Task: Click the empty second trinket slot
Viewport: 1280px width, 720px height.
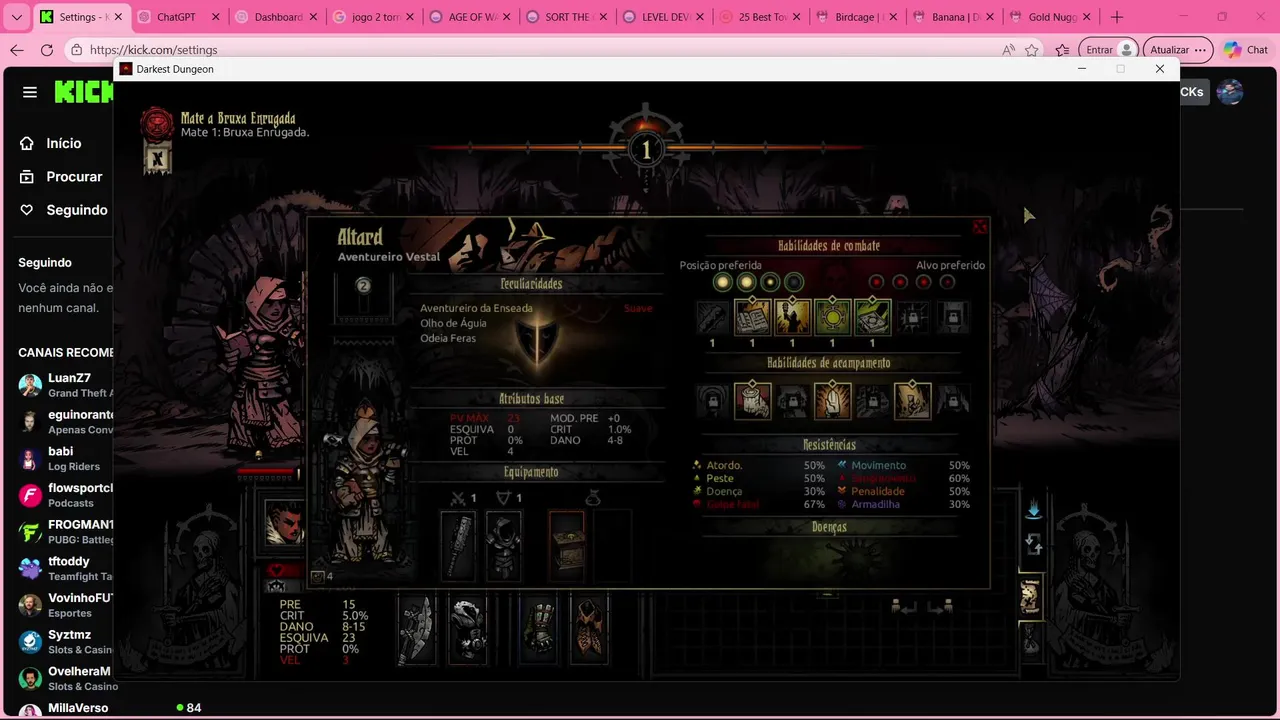Action: point(612,545)
